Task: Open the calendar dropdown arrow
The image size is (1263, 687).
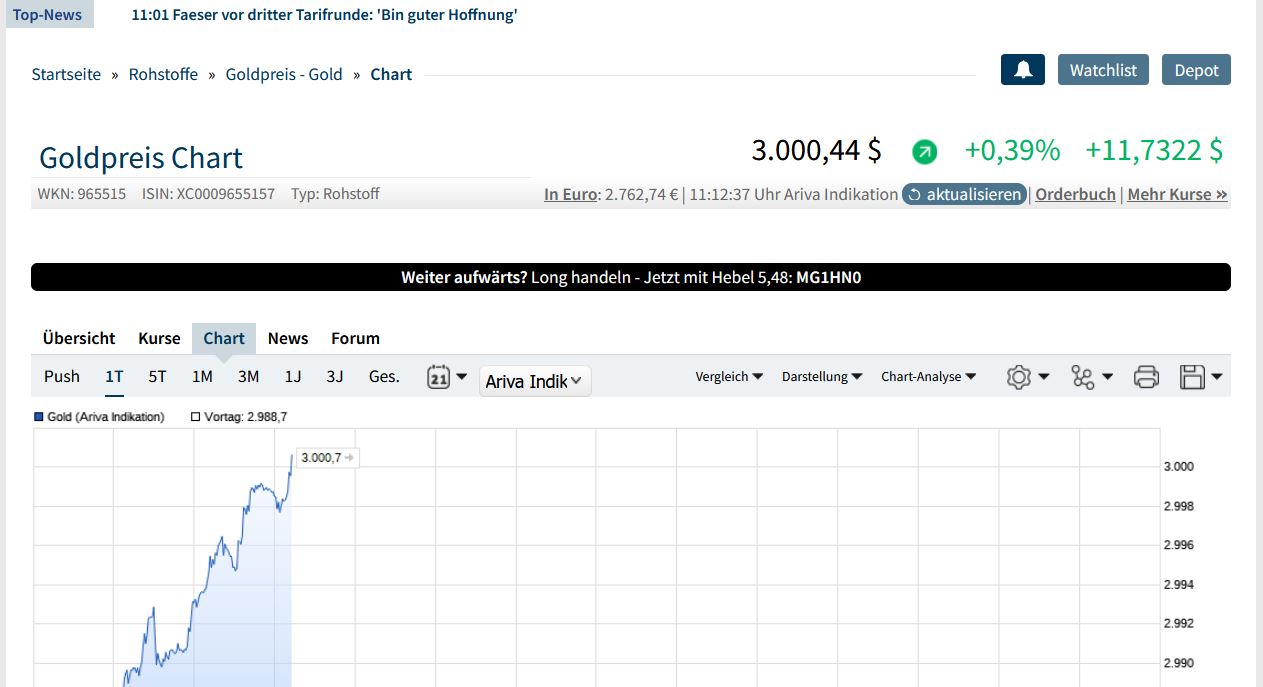Action: 461,377
